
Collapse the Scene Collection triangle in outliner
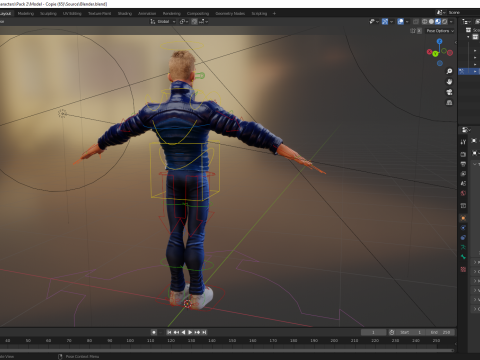pyautogui.click(x=468, y=36)
